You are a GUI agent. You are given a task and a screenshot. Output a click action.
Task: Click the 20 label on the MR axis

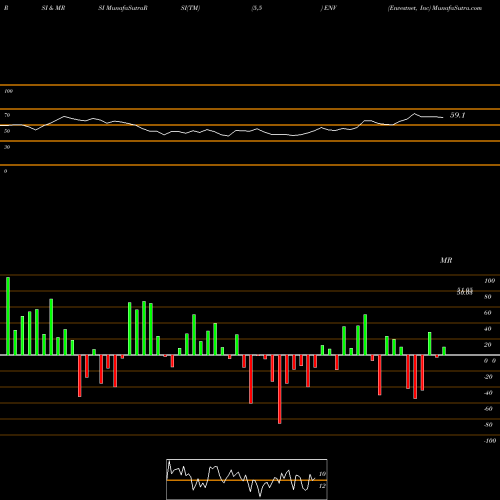pos(487,345)
